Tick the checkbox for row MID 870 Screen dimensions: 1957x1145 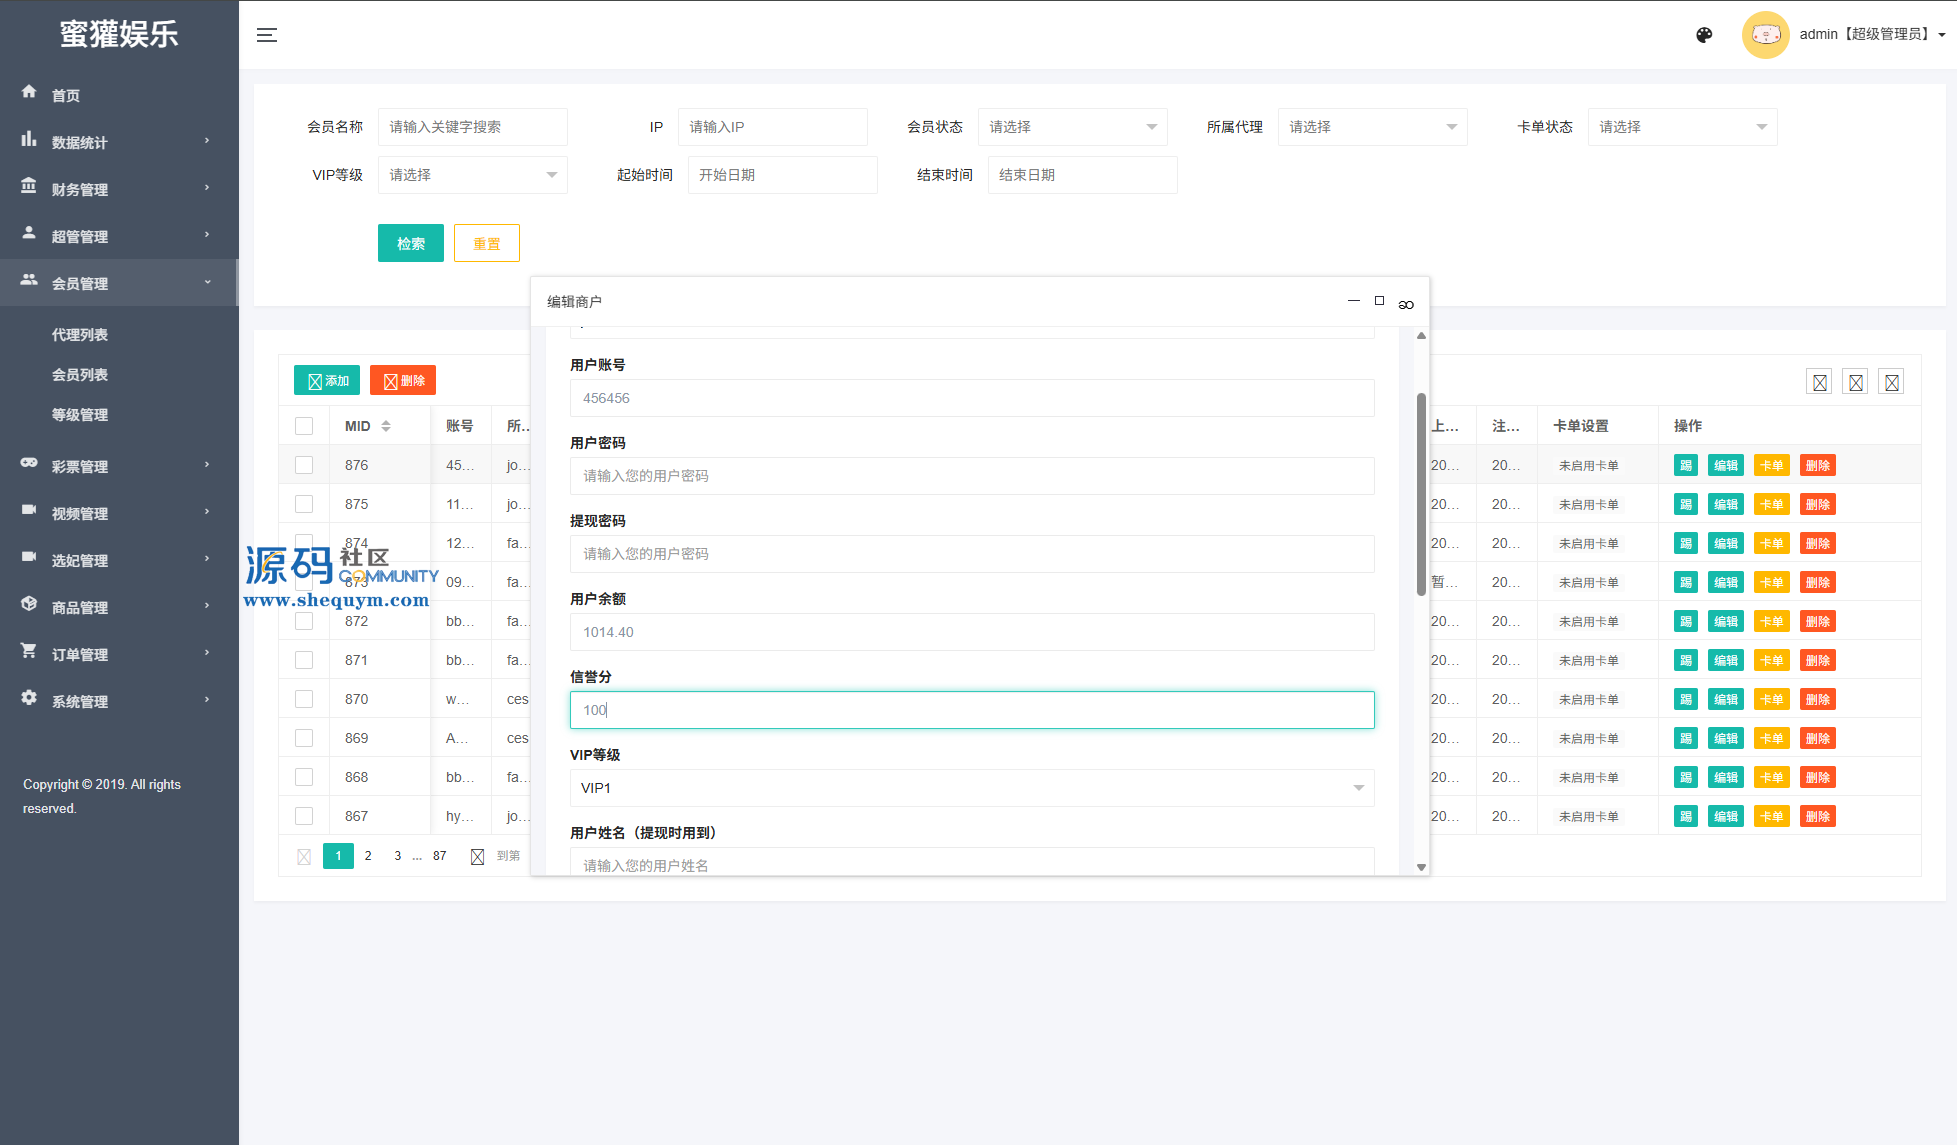(x=304, y=699)
